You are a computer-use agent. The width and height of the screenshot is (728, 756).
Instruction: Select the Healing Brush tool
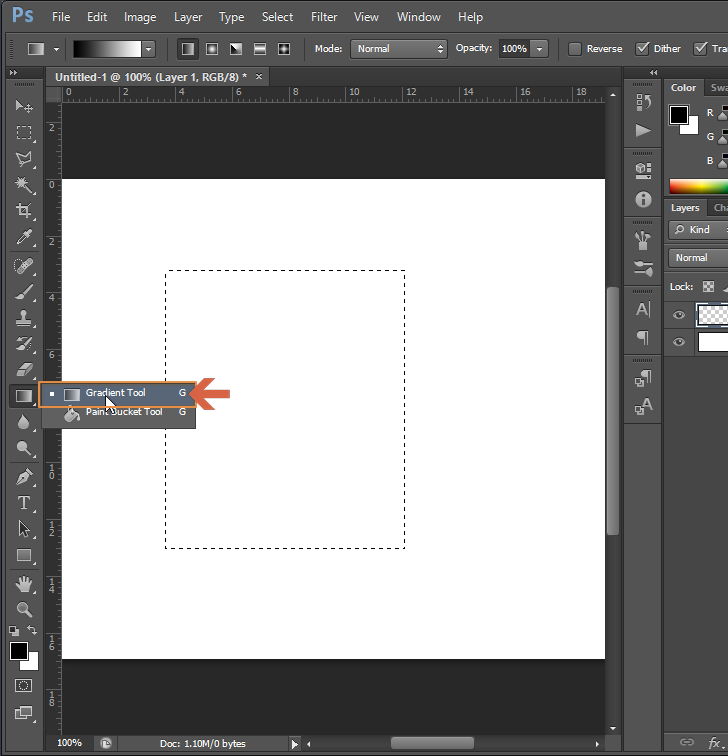point(24,266)
